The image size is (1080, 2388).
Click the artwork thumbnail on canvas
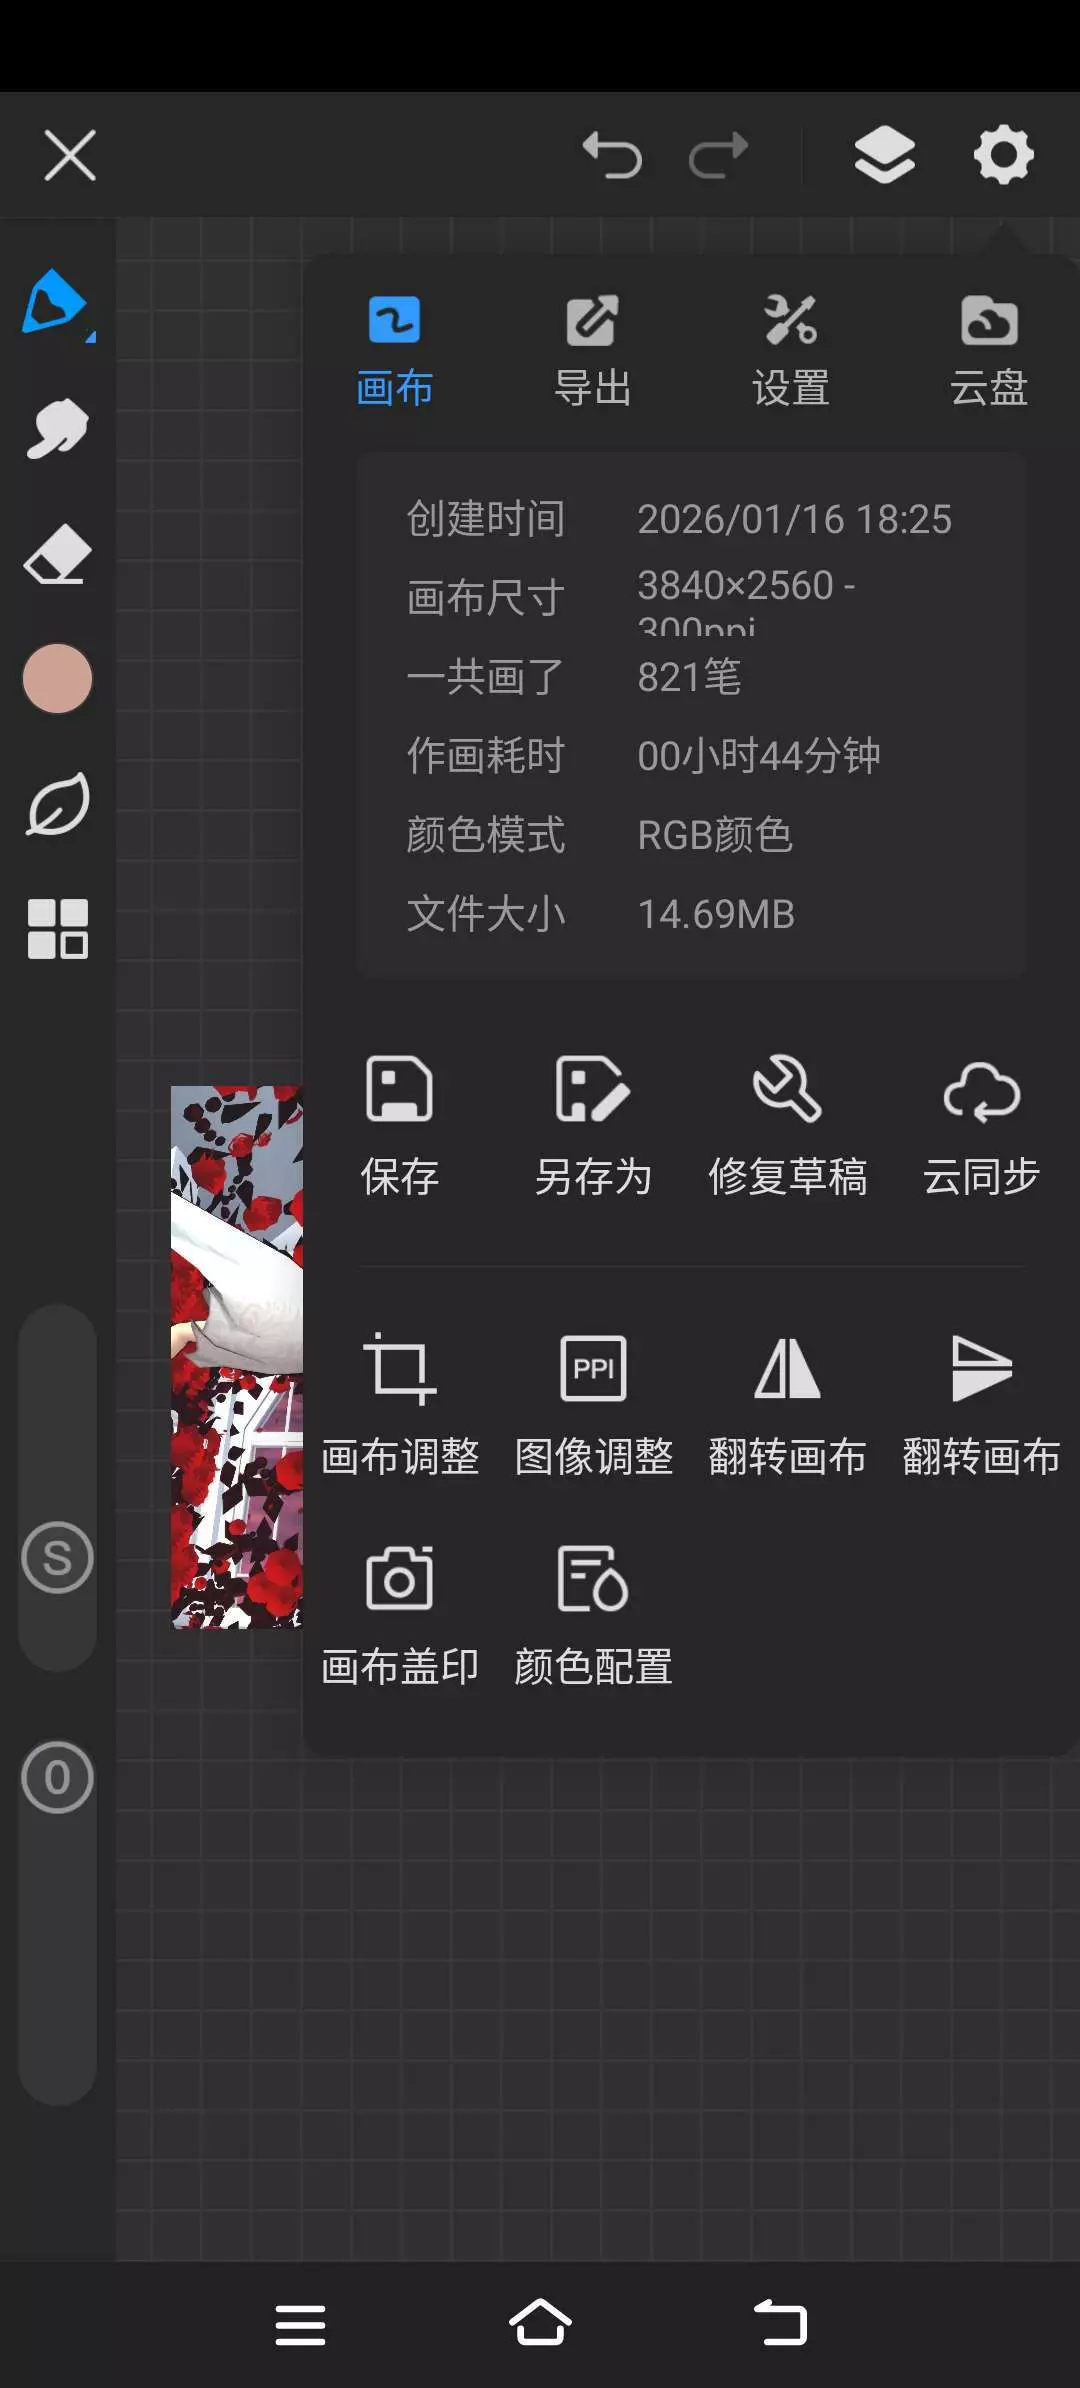click(x=237, y=1357)
